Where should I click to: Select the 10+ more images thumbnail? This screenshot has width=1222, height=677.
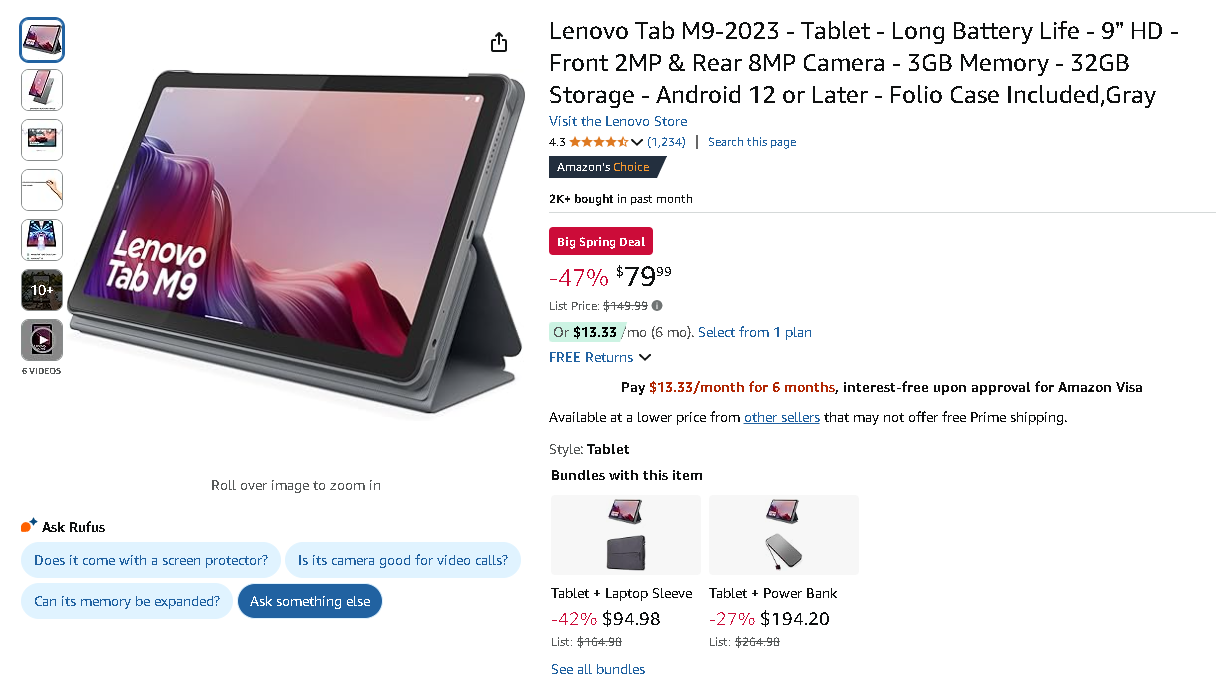42,290
